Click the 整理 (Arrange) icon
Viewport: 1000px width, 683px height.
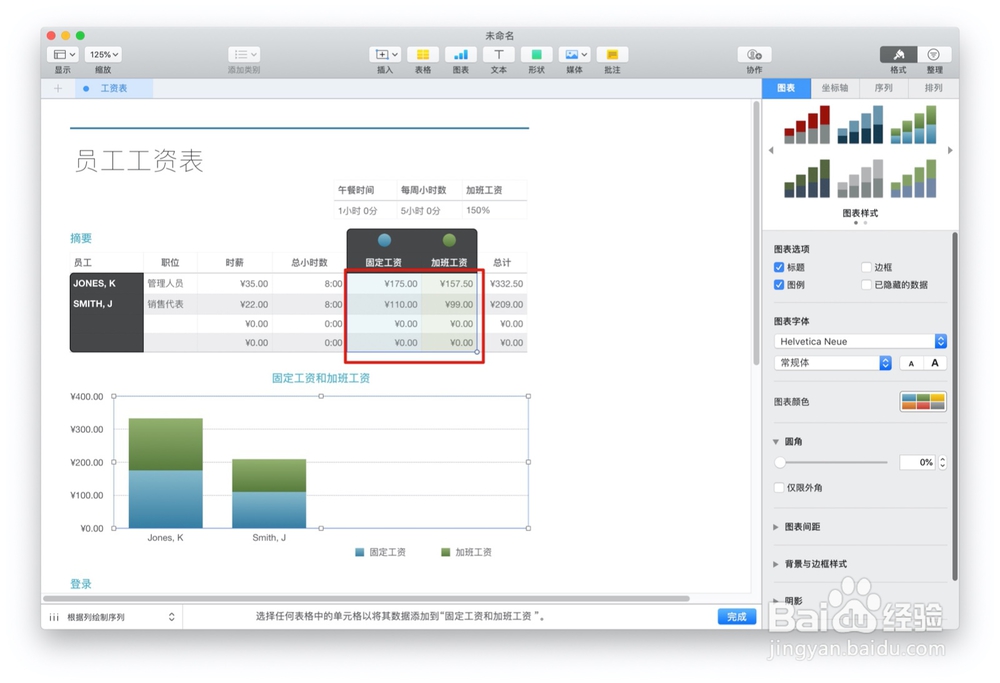pyautogui.click(x=932, y=55)
